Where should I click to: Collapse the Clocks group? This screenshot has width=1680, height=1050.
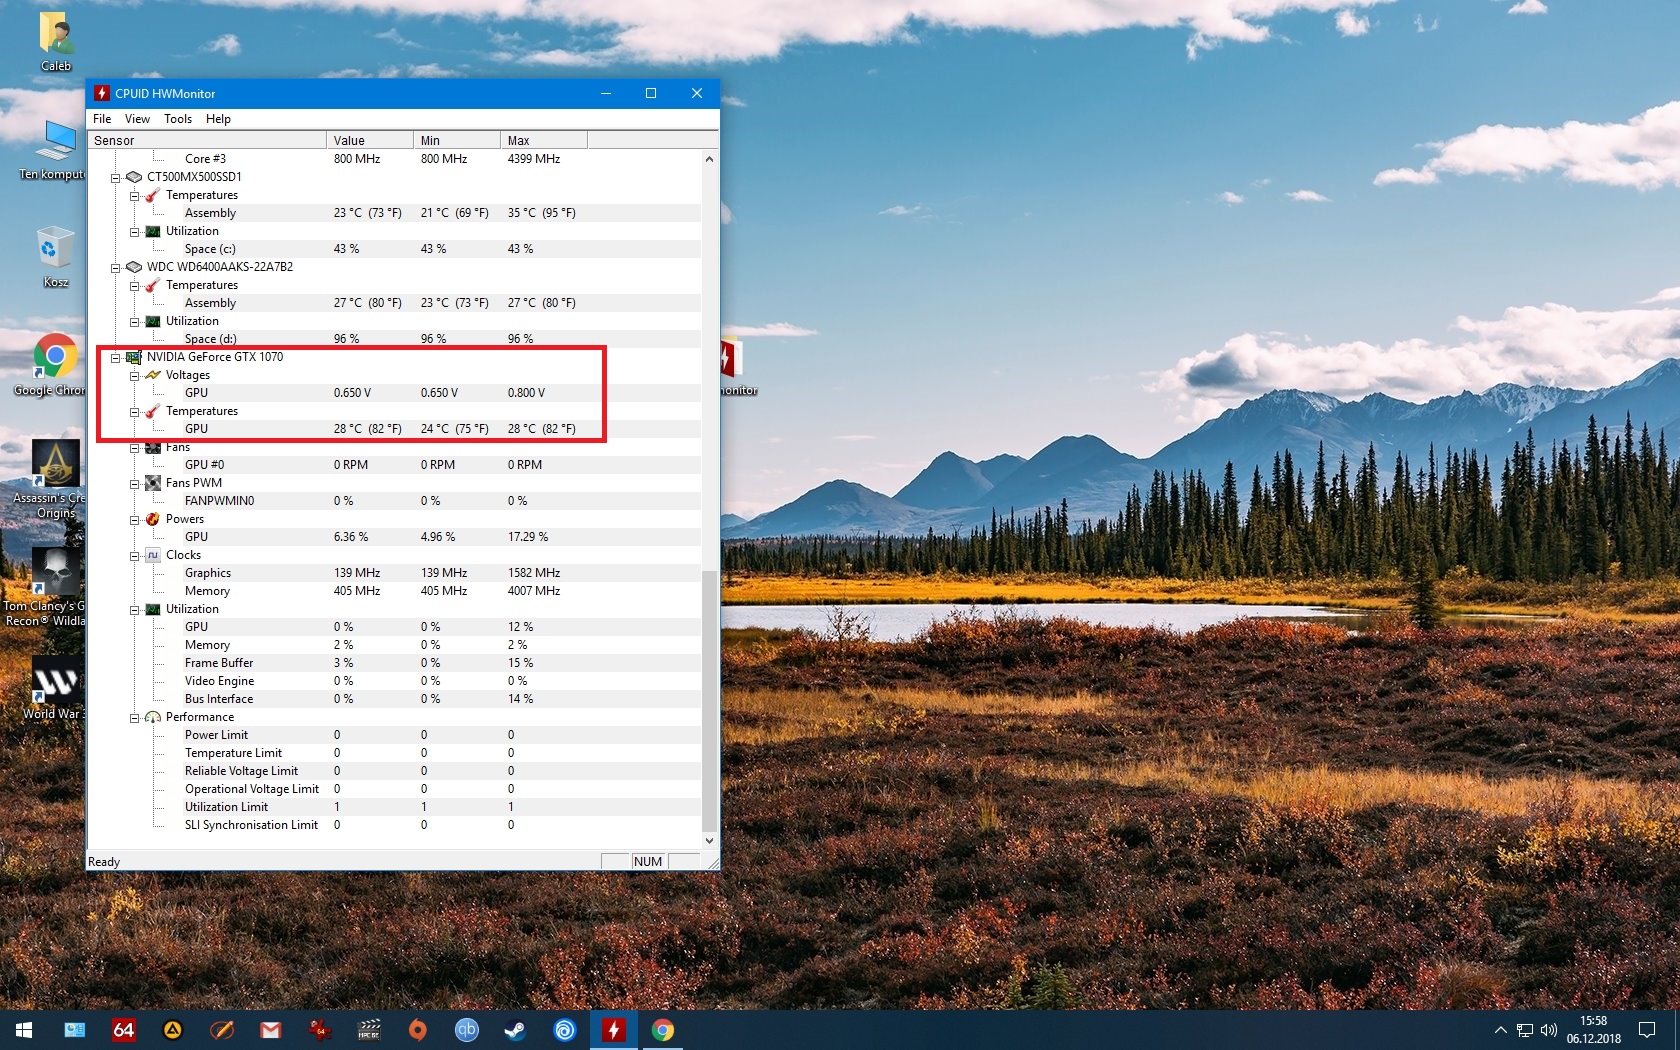coord(134,555)
